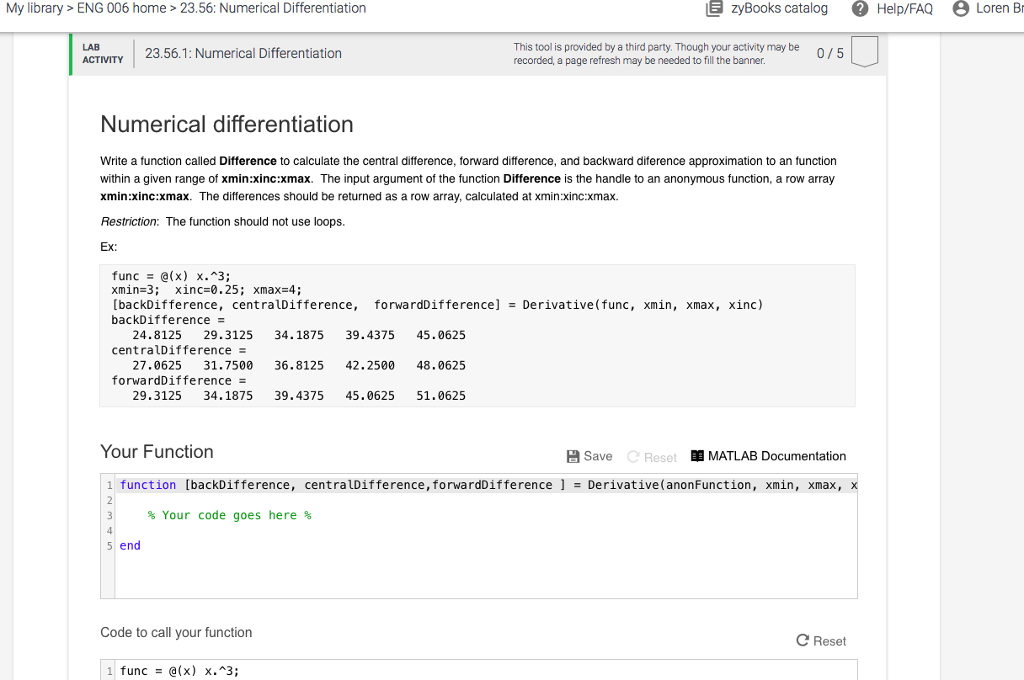Screen dimensions: 1024x680
Task: Open MATLAB Documentation link
Action: point(769,456)
